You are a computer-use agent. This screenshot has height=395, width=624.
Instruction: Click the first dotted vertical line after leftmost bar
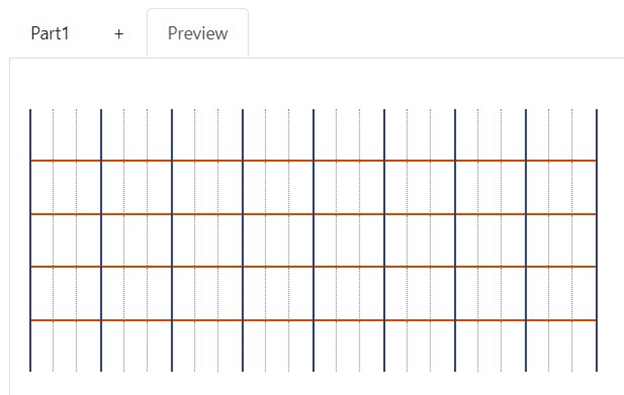pyautogui.click(x=53, y=240)
